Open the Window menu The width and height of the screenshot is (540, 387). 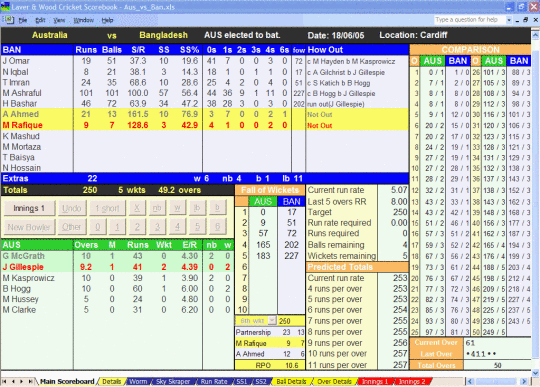[83, 20]
